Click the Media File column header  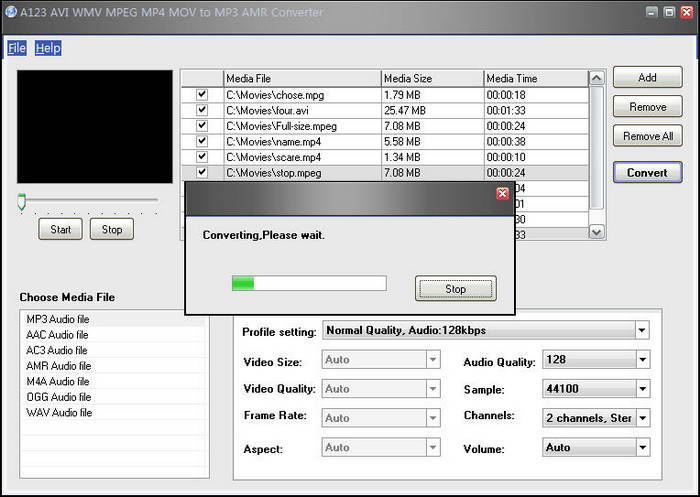coord(302,79)
